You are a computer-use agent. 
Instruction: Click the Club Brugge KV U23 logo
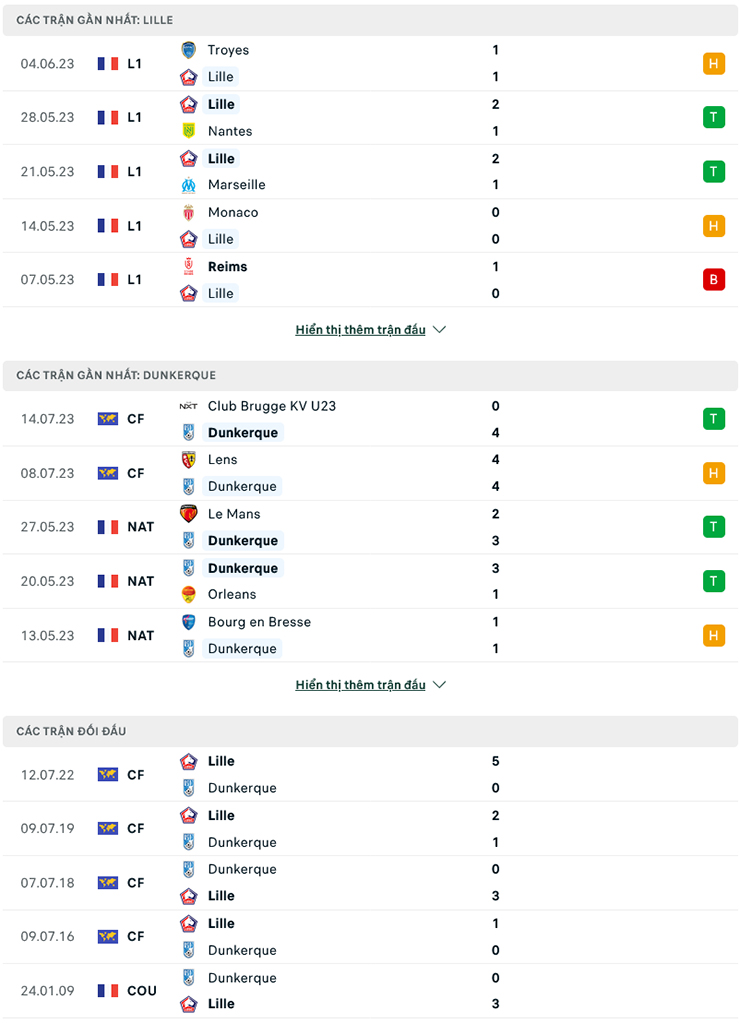(x=190, y=406)
